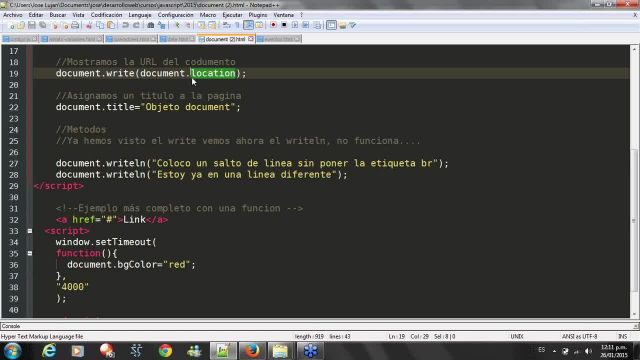Toggle word wrap toolbar icon
Screen dimensions: 640x360
226,25
